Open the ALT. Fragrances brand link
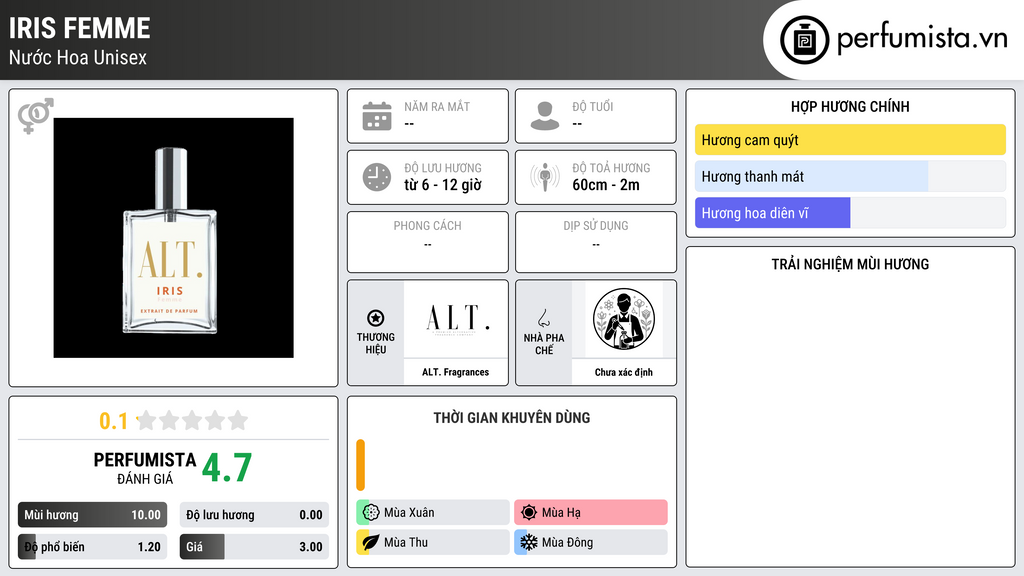Screen dimensions: 1024x576 pos(456,372)
